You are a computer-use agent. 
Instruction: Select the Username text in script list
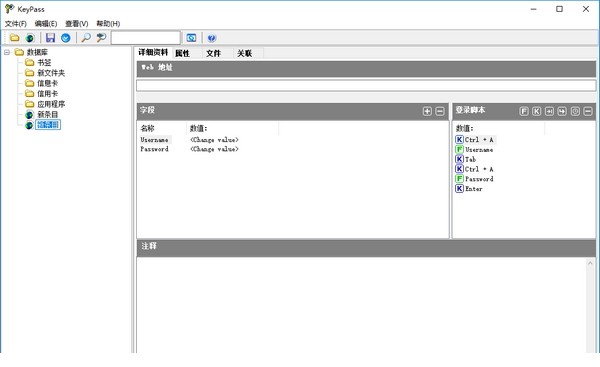click(x=479, y=150)
